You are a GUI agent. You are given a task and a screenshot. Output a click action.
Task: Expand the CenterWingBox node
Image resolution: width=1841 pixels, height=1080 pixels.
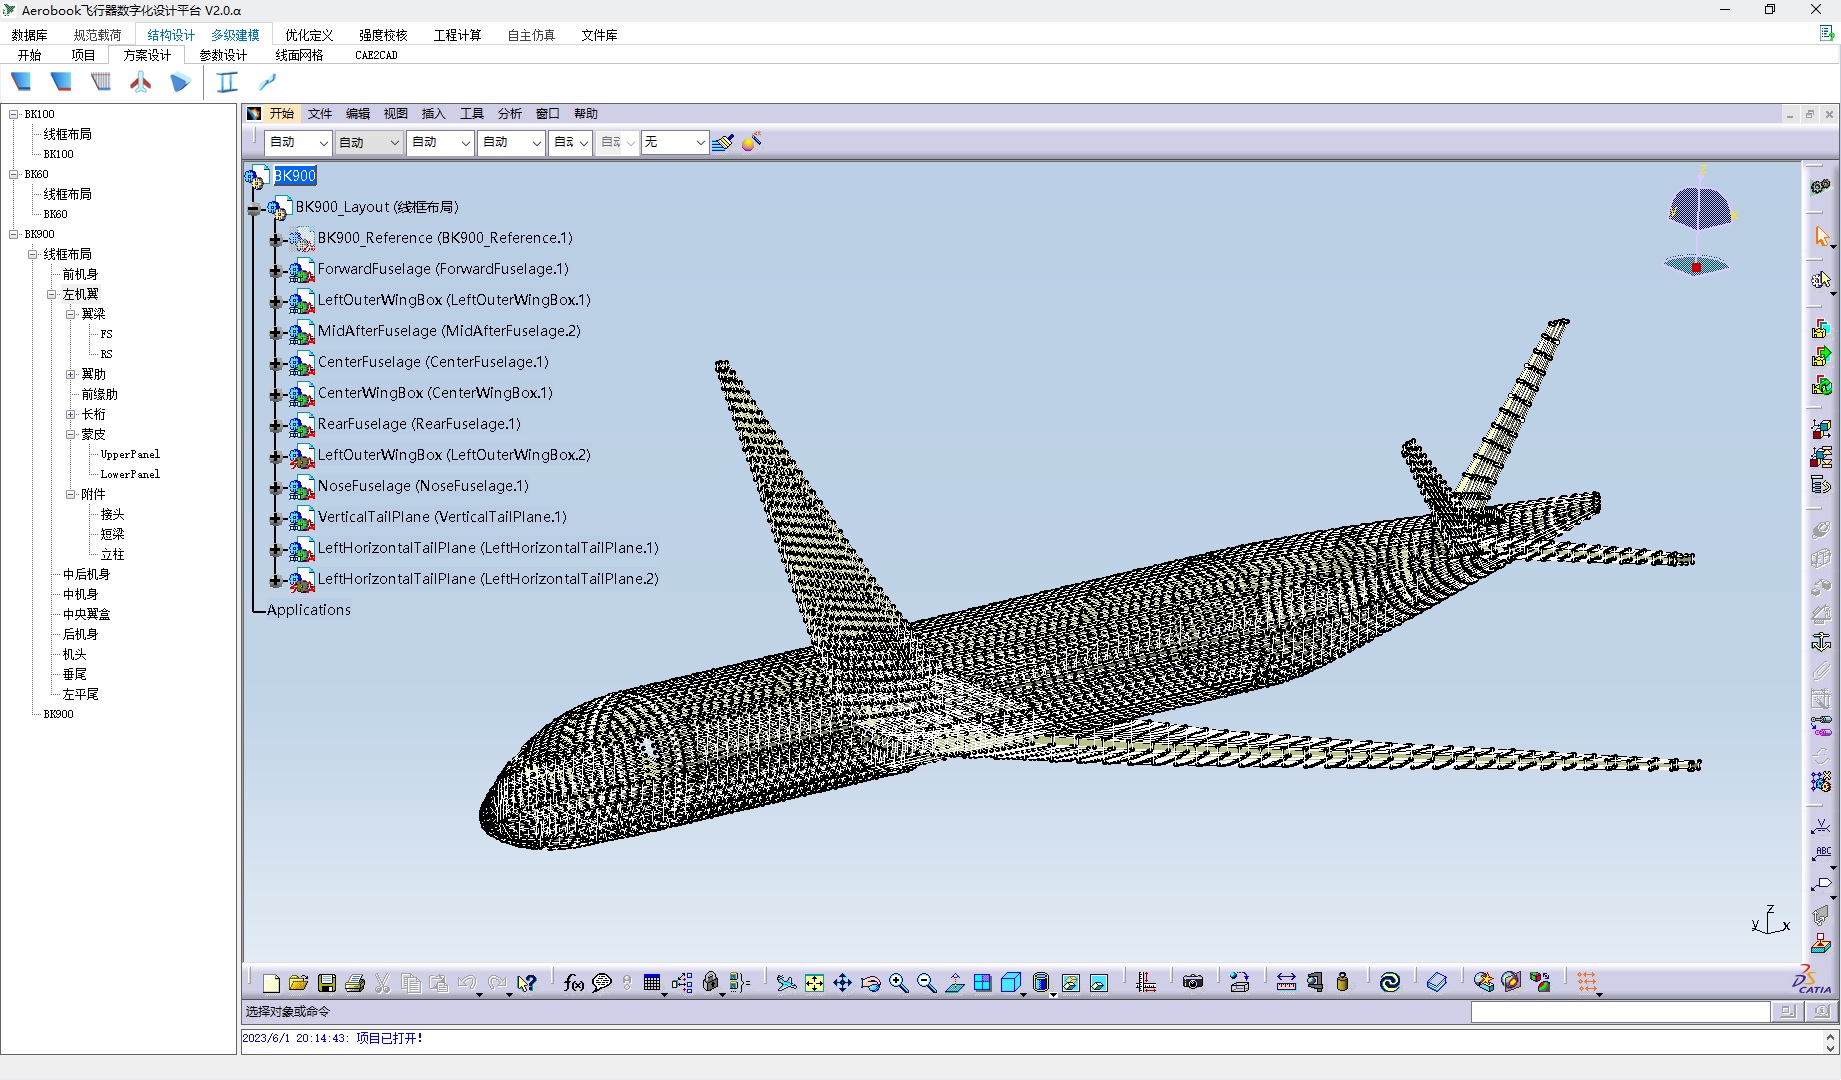[x=275, y=394]
